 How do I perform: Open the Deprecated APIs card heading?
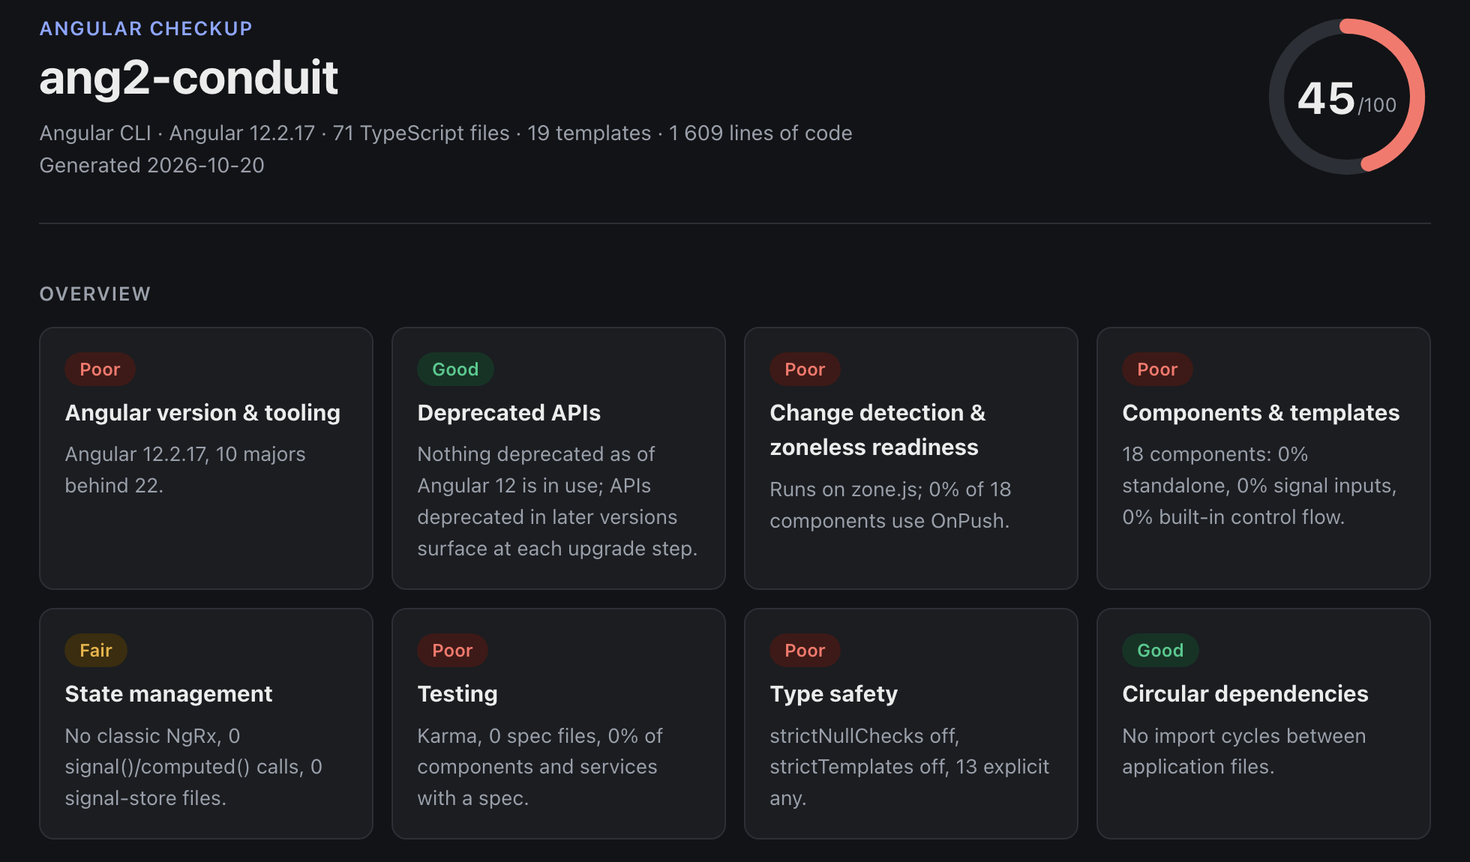[509, 412]
